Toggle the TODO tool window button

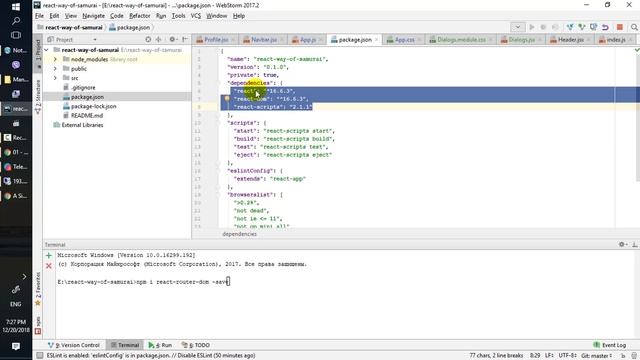196,345
